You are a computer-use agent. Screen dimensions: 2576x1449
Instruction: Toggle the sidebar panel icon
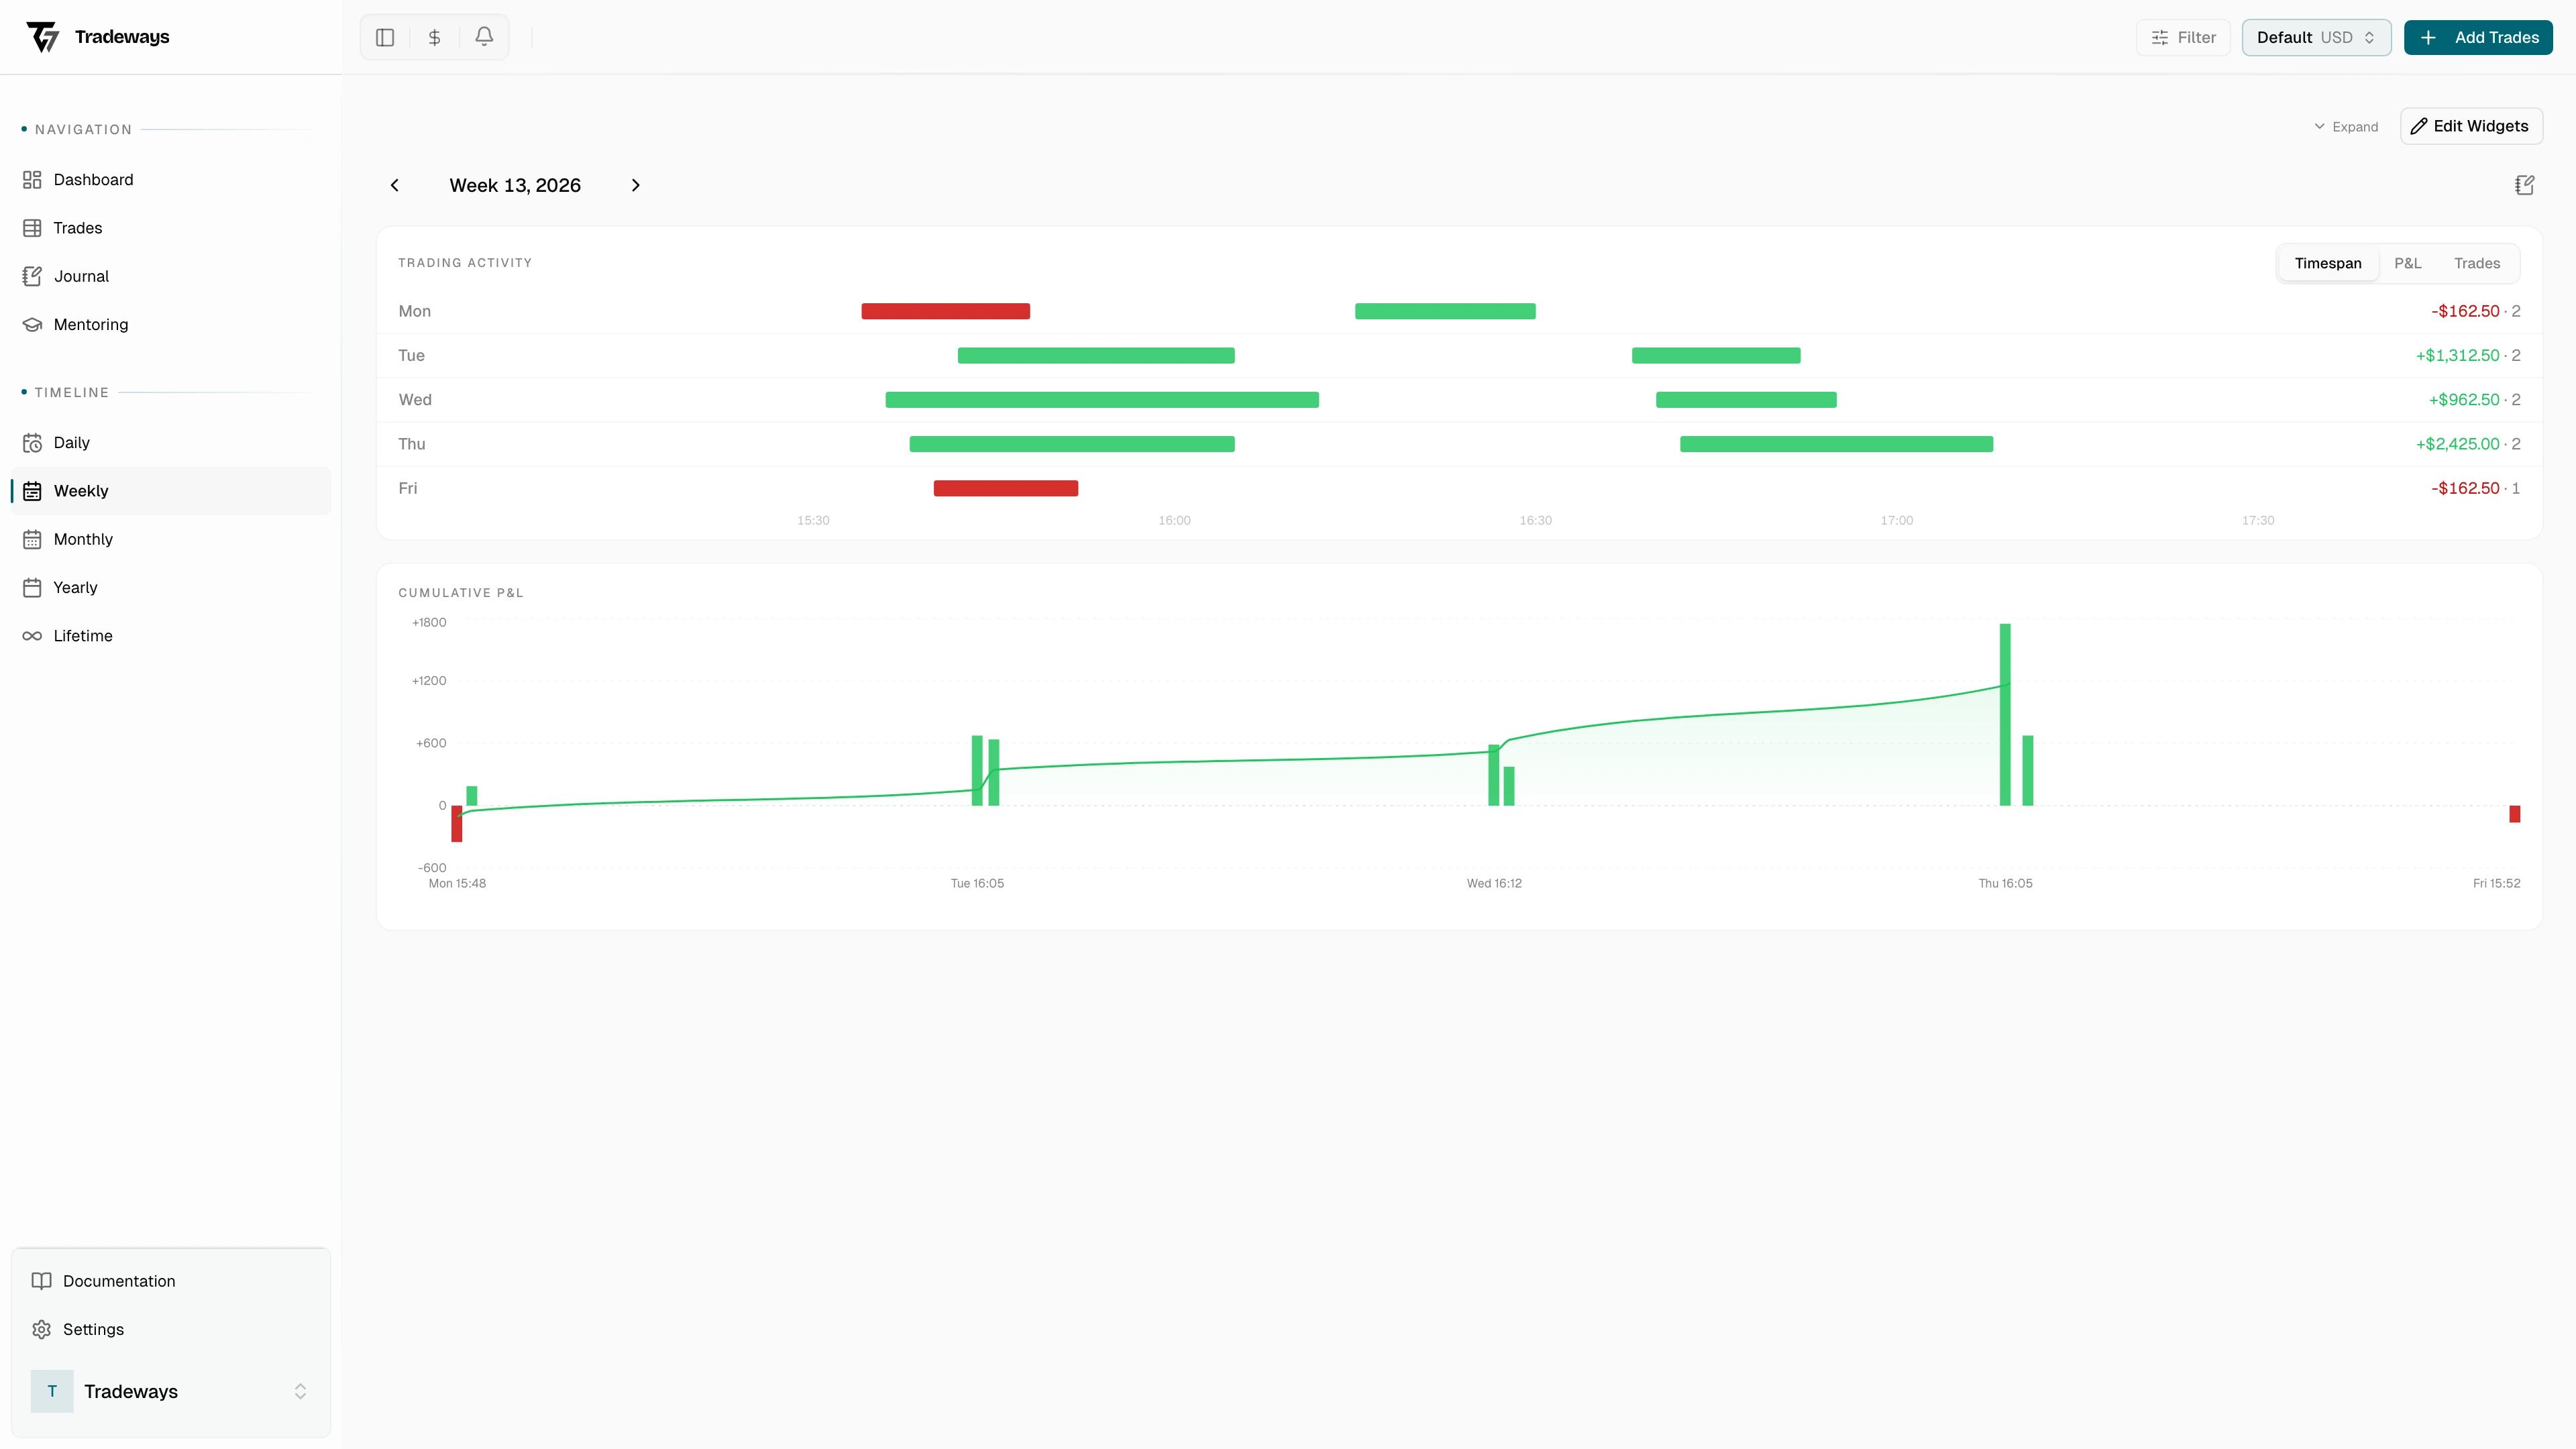click(385, 37)
